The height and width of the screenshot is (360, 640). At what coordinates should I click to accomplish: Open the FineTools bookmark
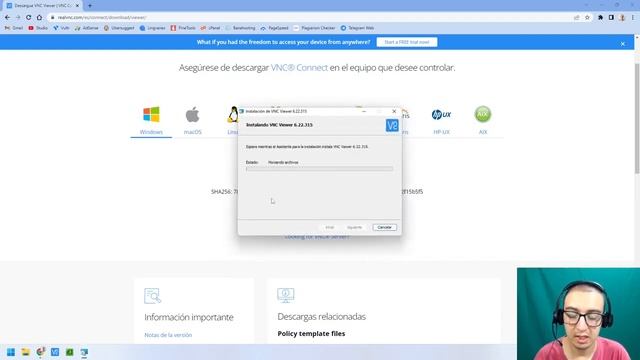pos(183,28)
